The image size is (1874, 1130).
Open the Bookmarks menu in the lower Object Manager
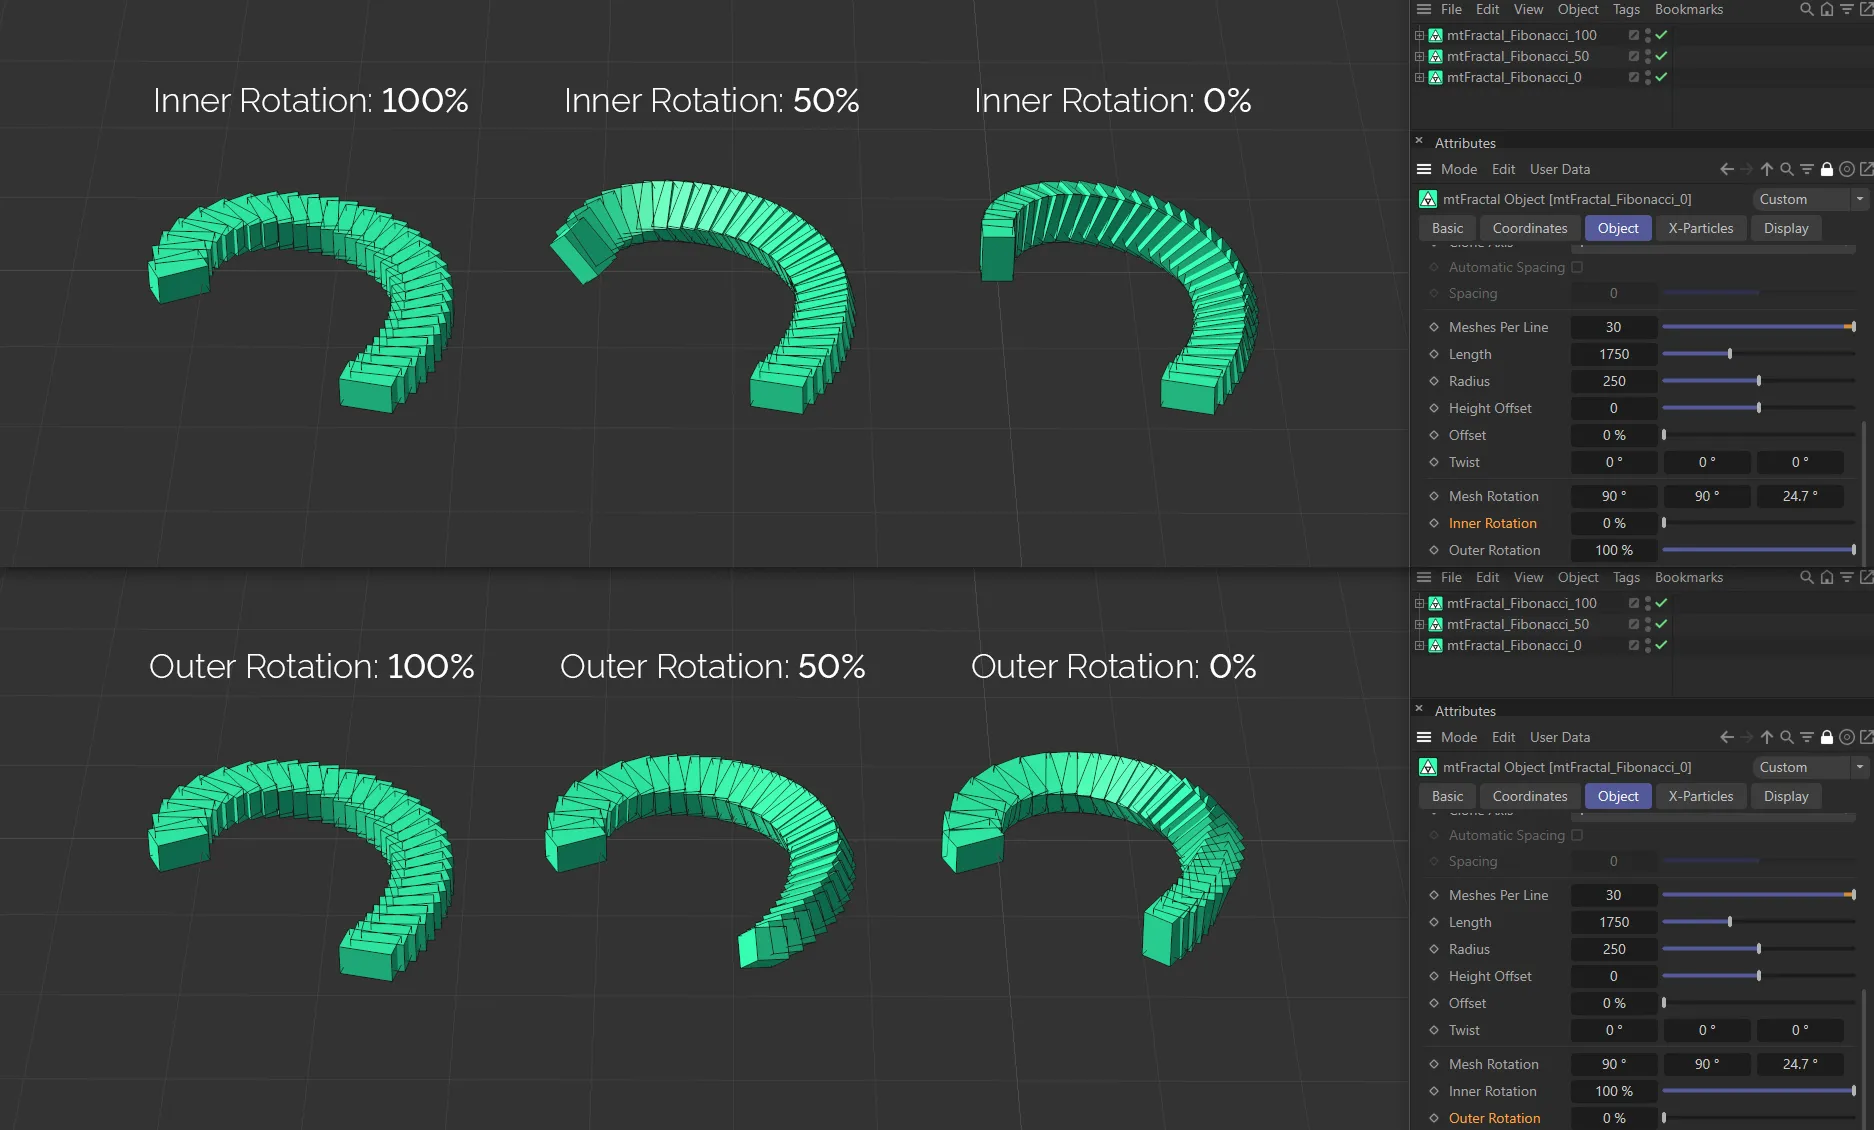(1688, 577)
